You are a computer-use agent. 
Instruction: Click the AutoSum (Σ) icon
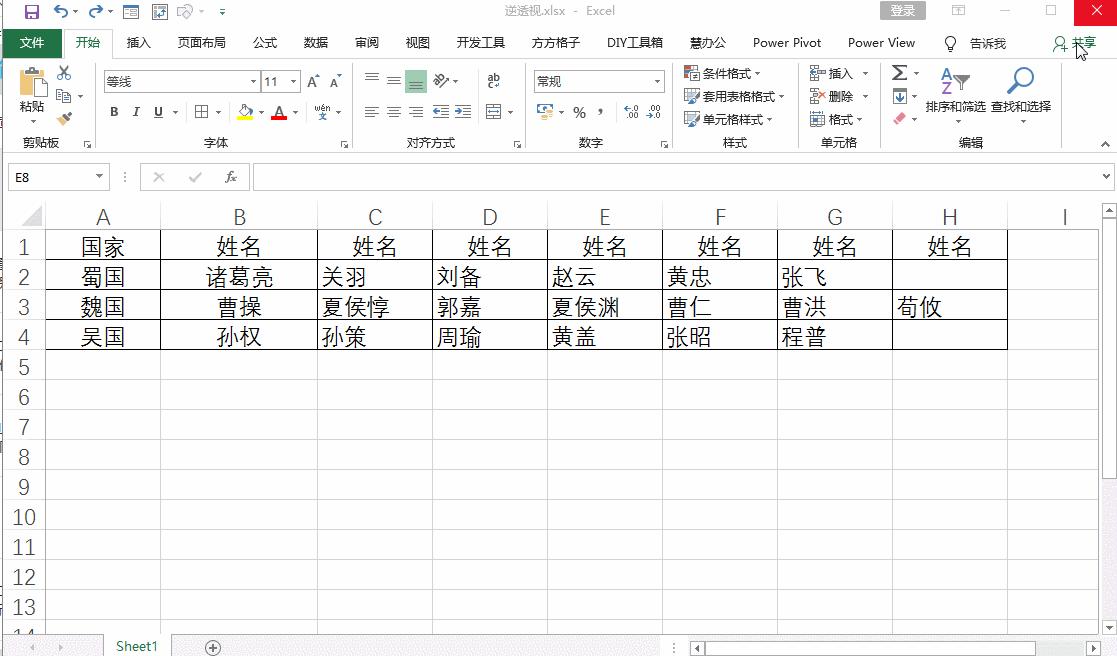[x=899, y=71]
